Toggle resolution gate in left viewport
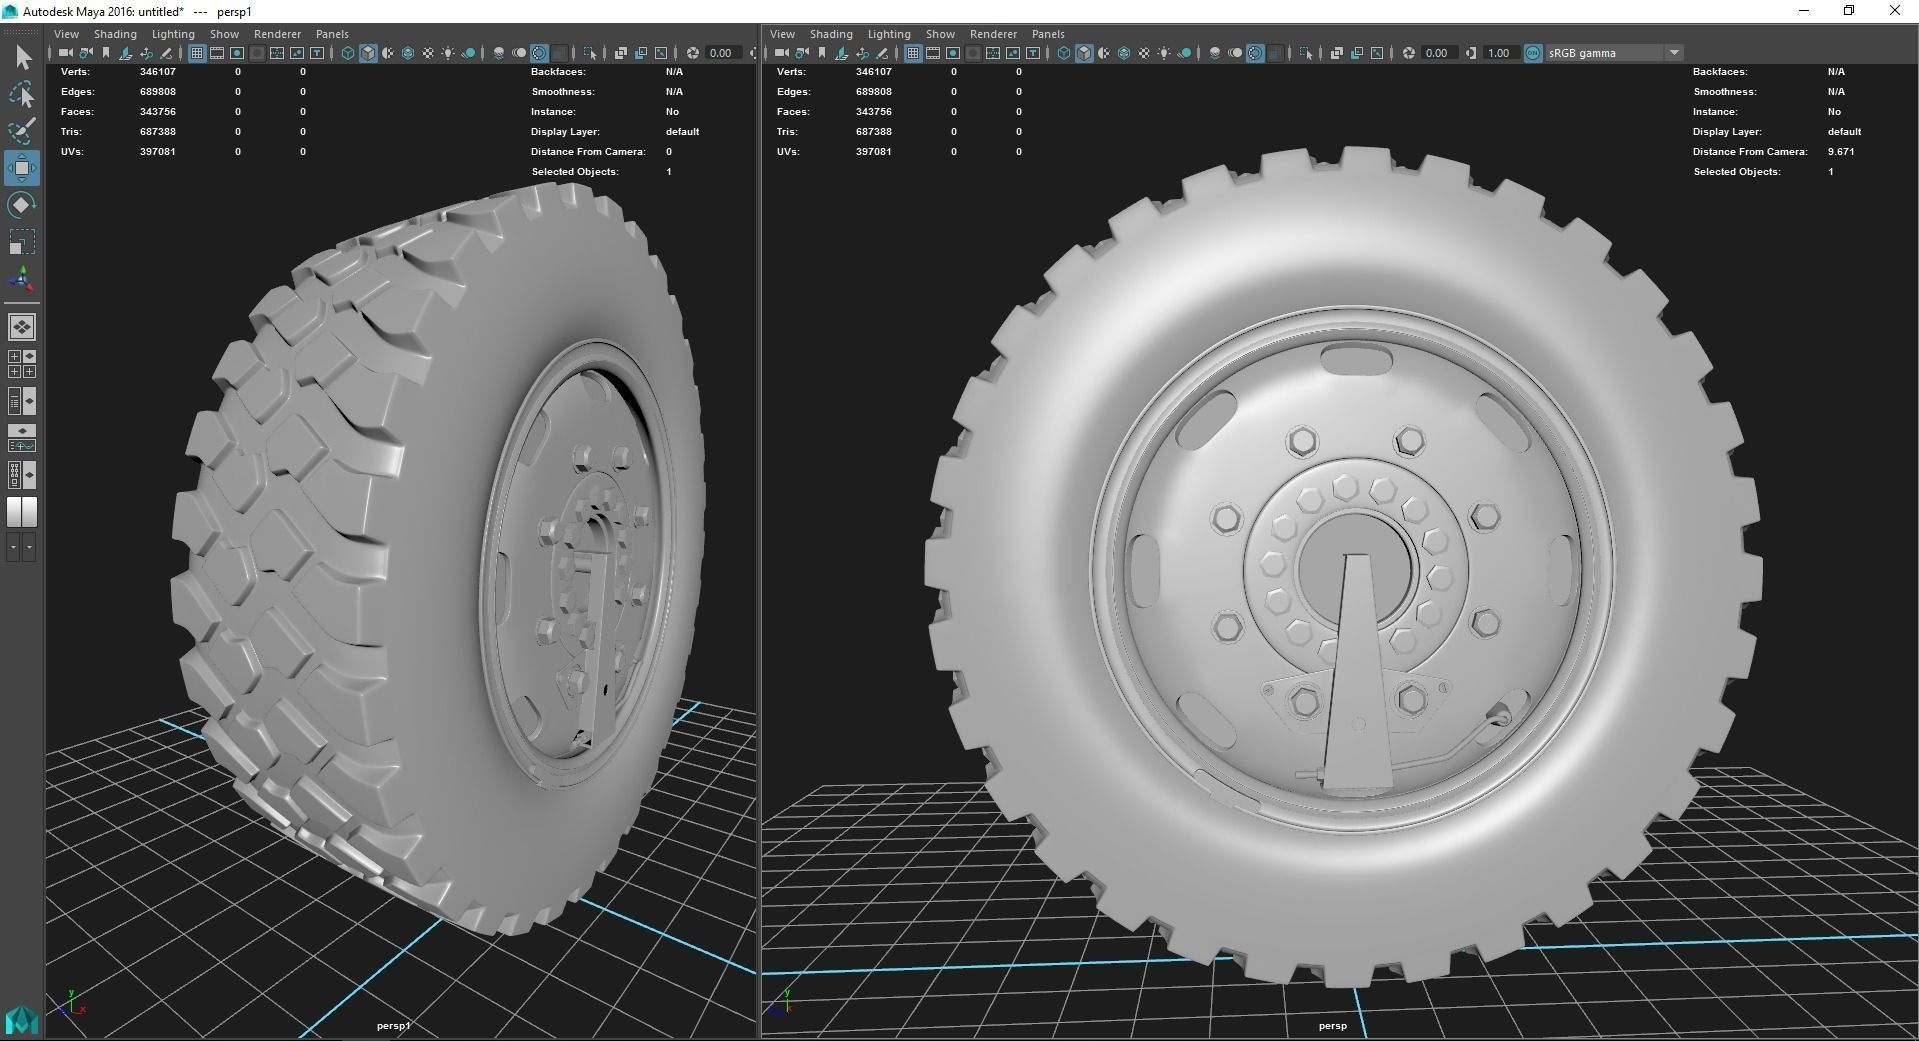Screen dimensions: 1919x1041 point(237,53)
